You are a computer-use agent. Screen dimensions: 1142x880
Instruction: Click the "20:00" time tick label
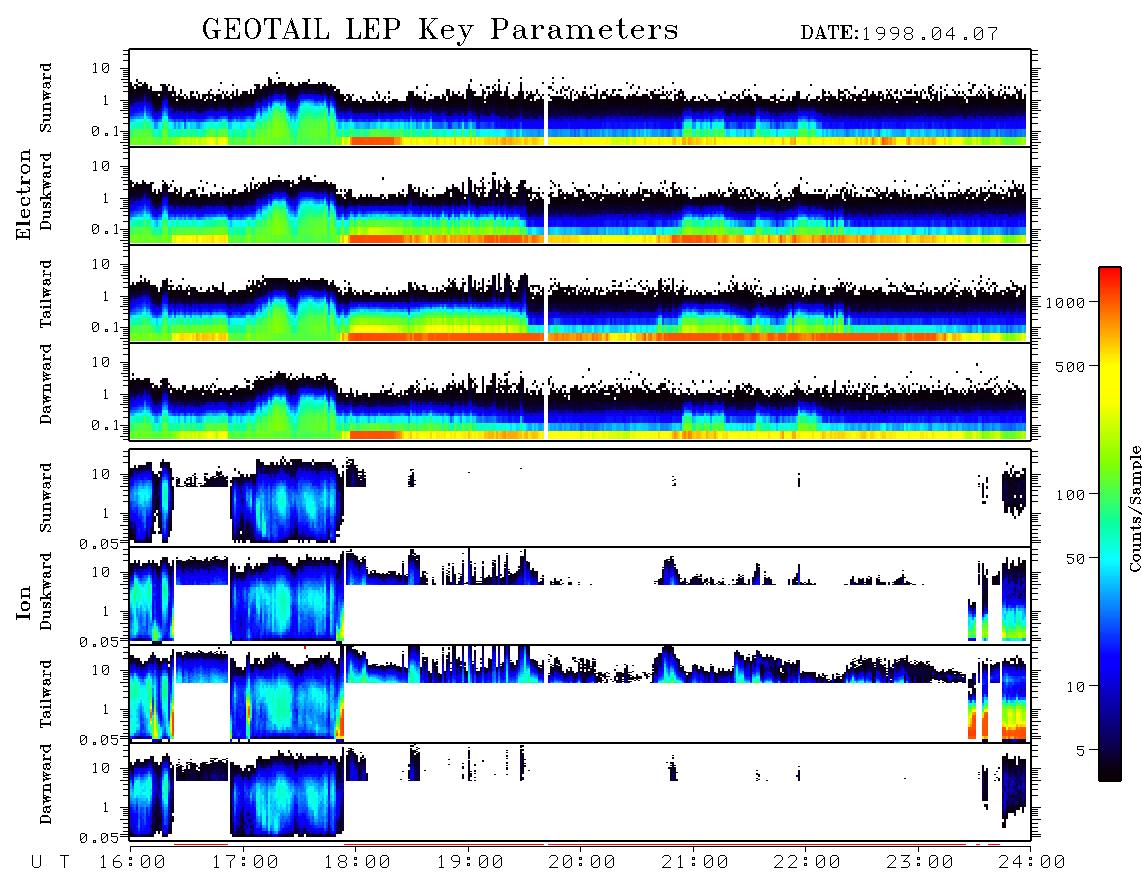tap(582, 863)
